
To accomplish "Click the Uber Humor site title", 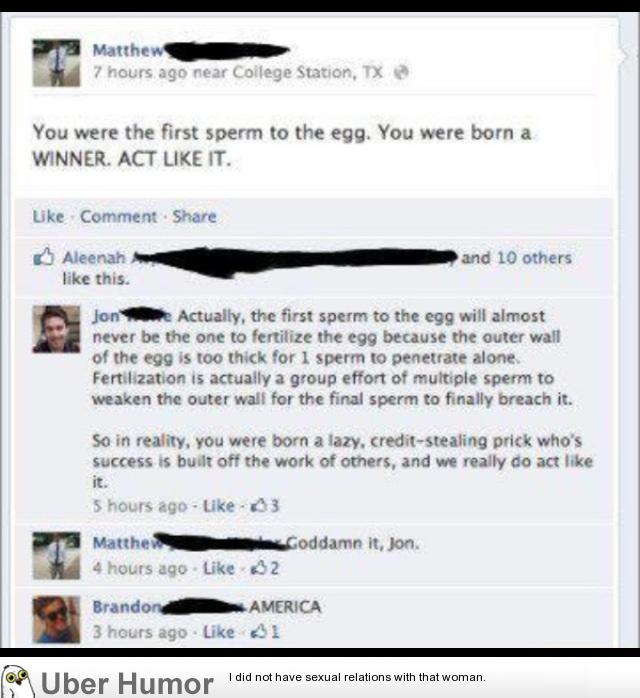I will [x=127, y=683].
